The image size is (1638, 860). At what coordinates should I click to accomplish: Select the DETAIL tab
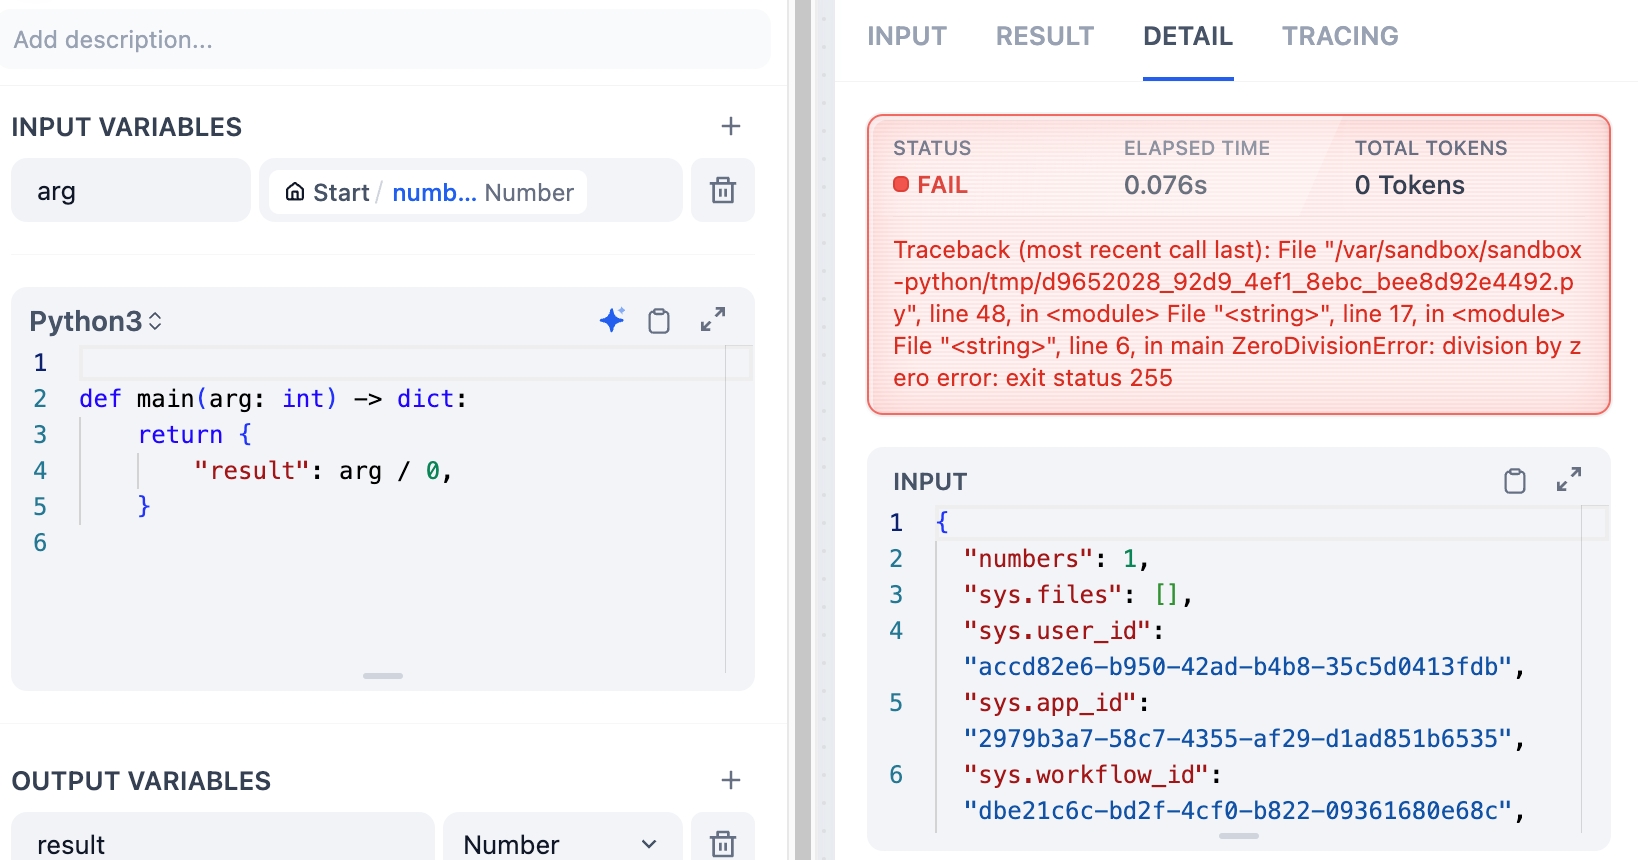(1187, 37)
